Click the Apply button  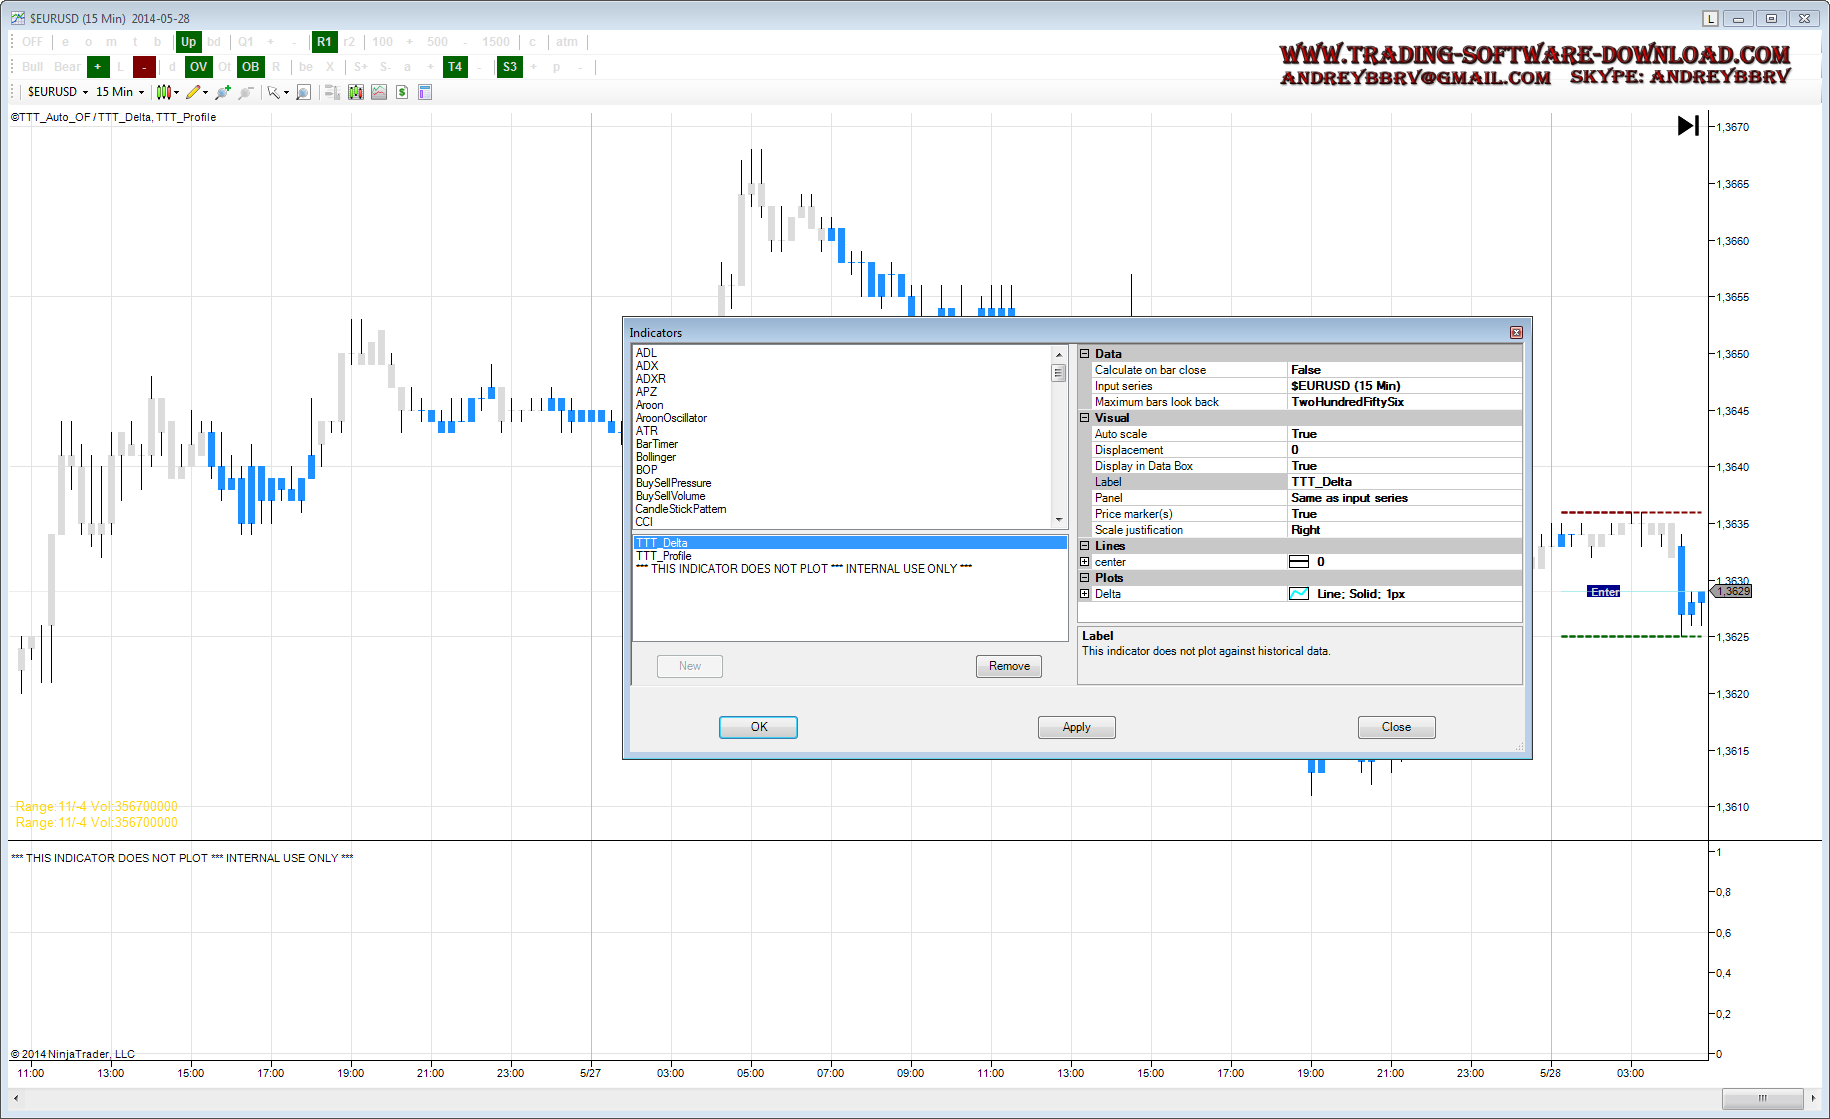[x=1076, y=727]
